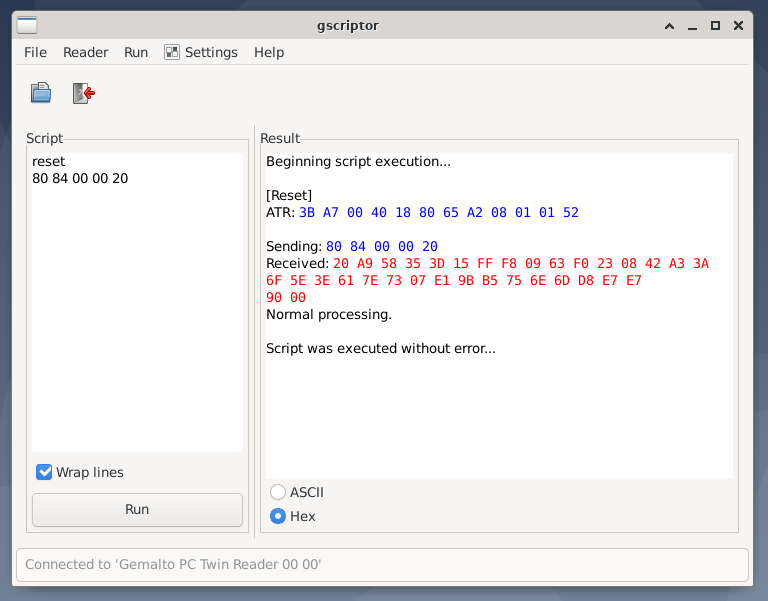This screenshot has width=768, height=601.
Task: Close the gscriptor window
Action: pos(738,25)
